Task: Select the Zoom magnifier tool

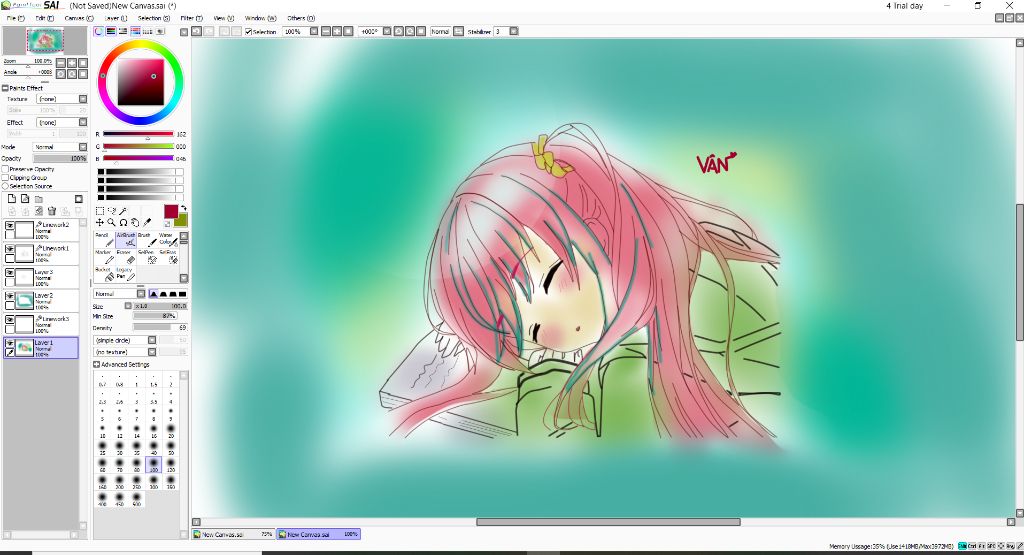Action: (112, 223)
